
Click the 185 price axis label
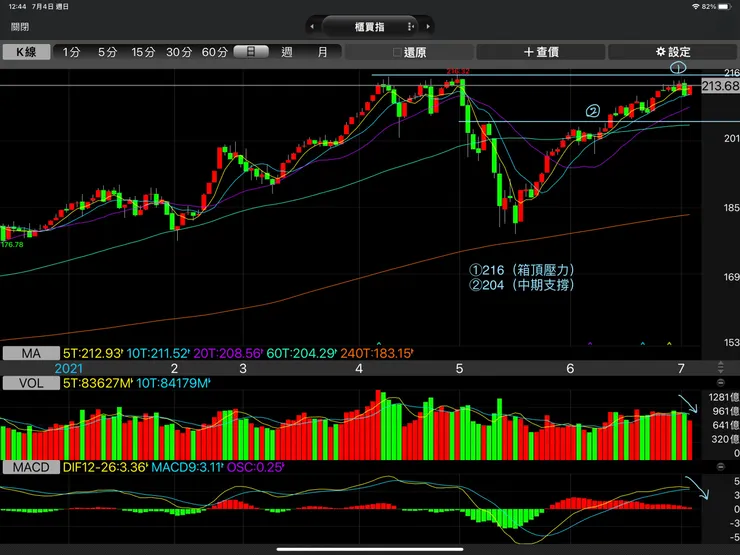(732, 208)
